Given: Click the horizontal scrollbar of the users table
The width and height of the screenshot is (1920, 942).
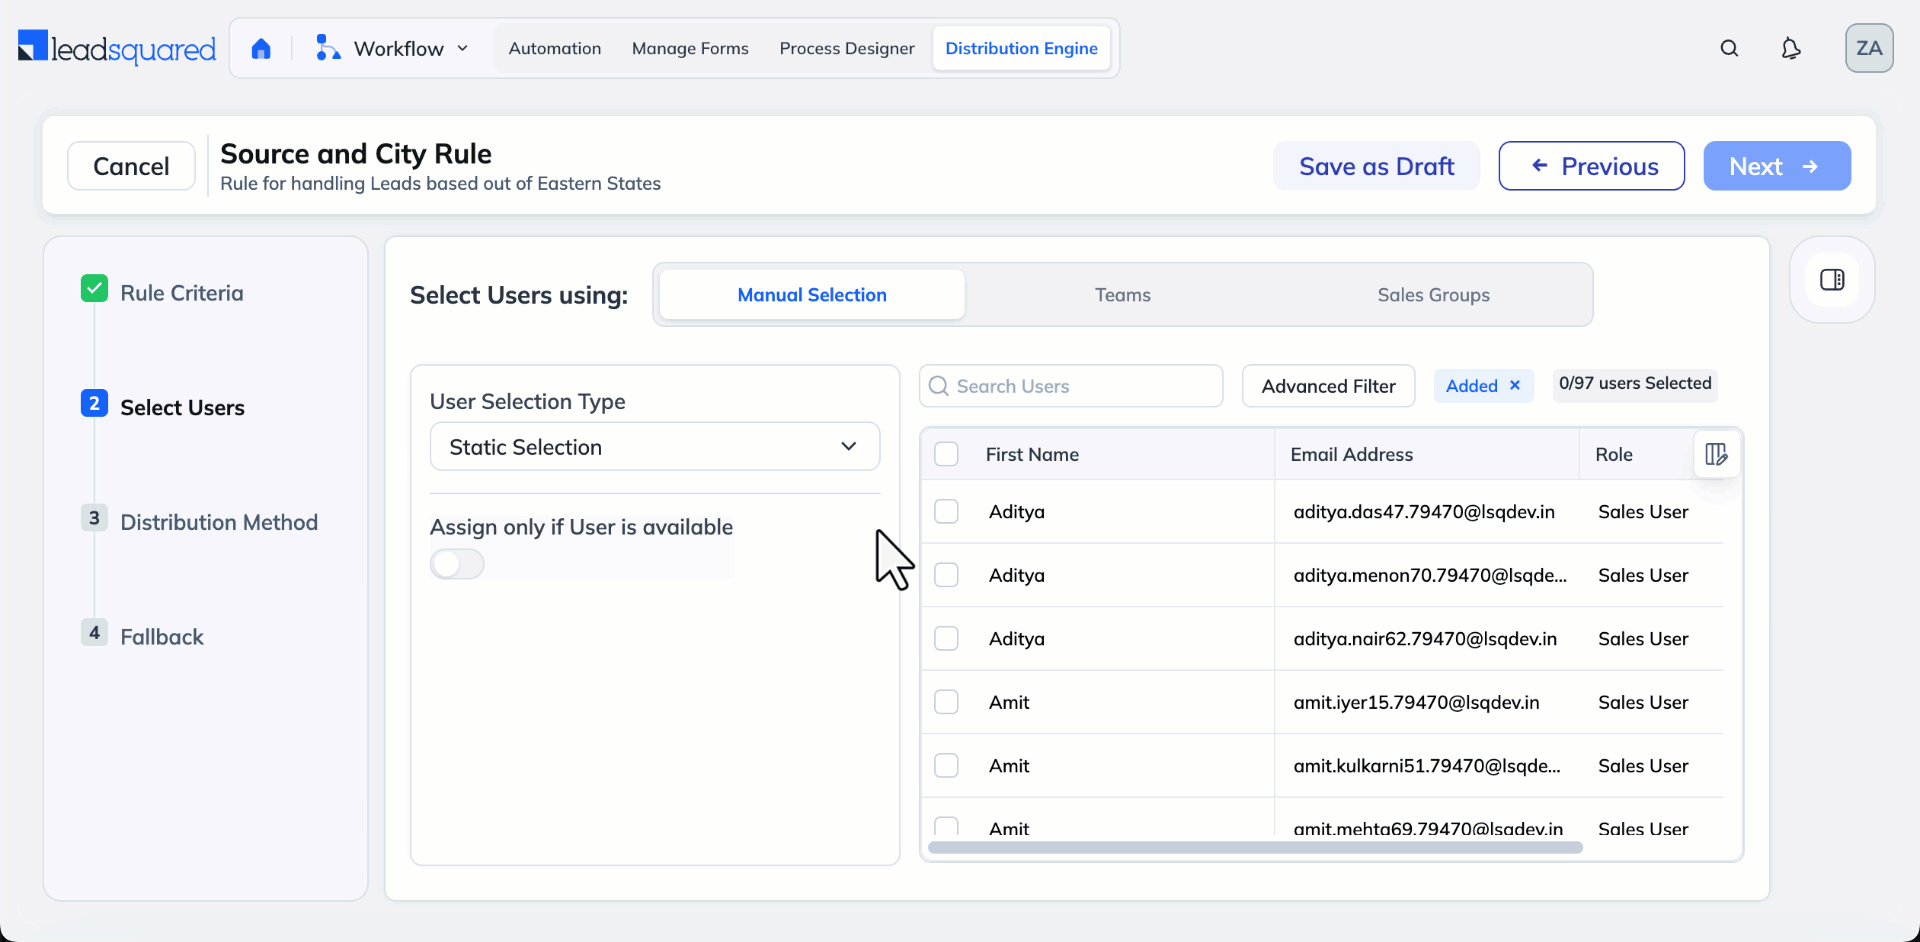Looking at the screenshot, I should pos(1255,848).
